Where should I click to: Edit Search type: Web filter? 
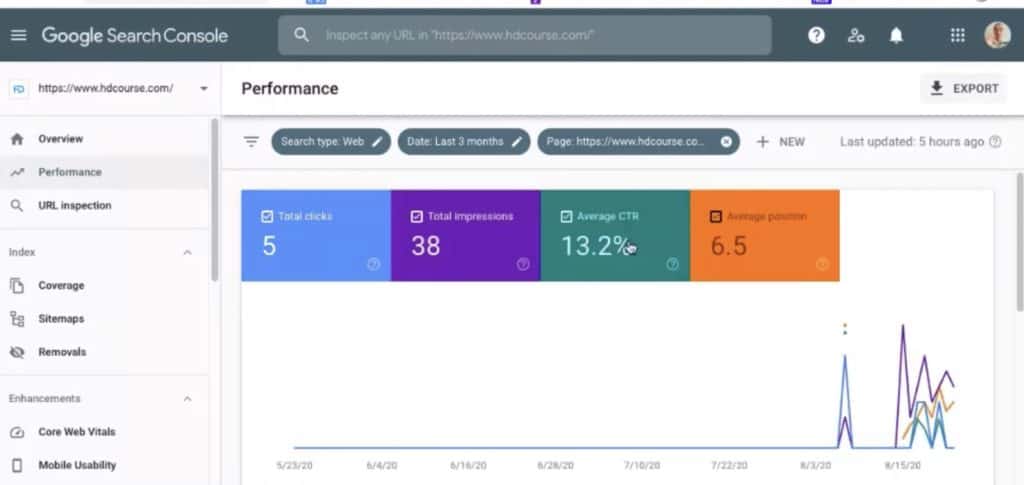[331, 142]
